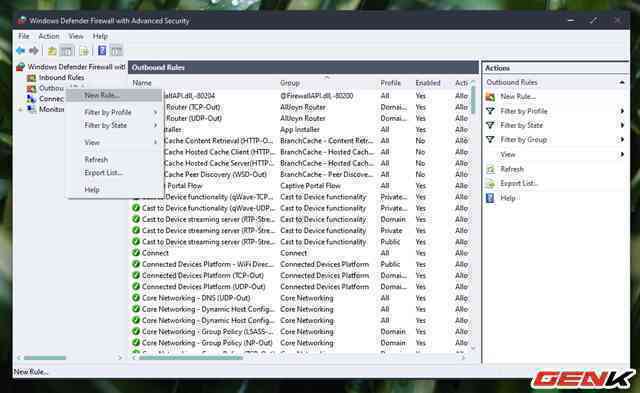Toggle the Show/Hide Console Tree toolbar icon
Screen dimensions: 640x393
click(x=66, y=51)
